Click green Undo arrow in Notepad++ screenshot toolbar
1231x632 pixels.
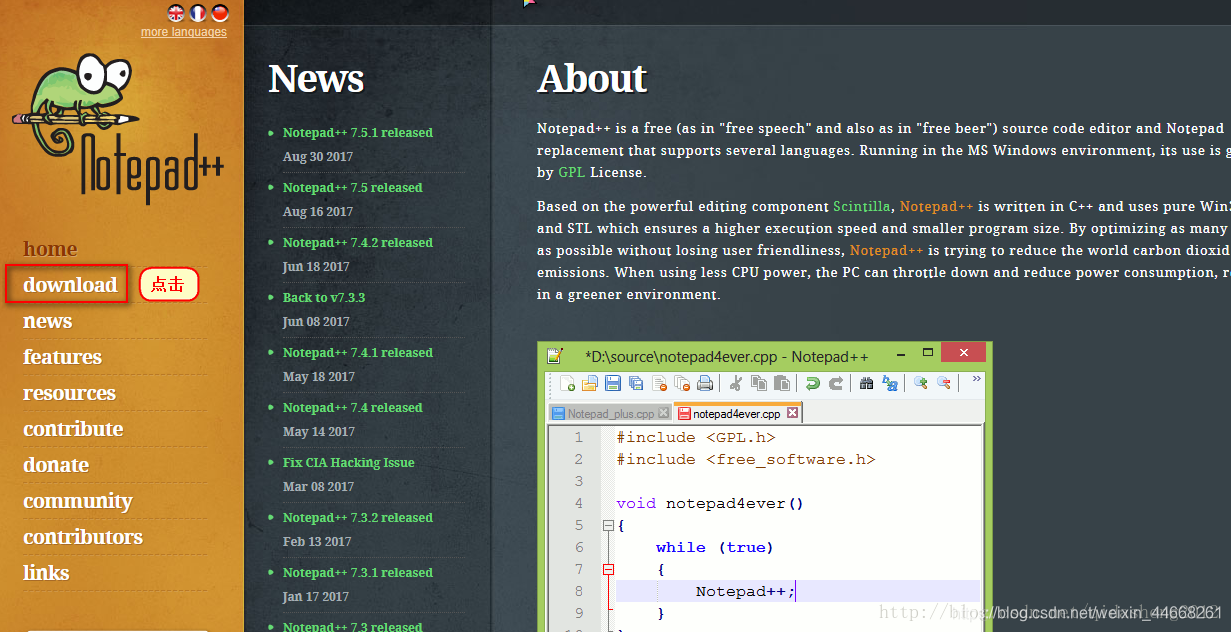813,383
